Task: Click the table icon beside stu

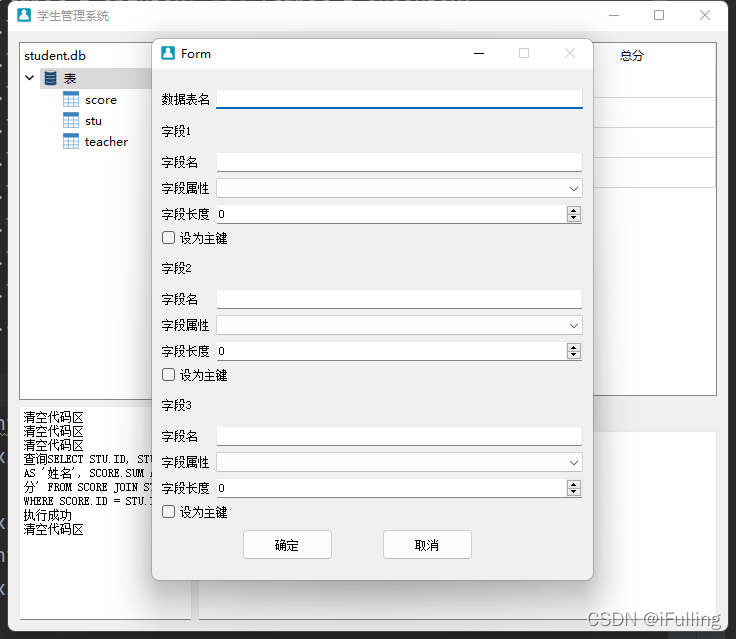Action: click(x=71, y=120)
